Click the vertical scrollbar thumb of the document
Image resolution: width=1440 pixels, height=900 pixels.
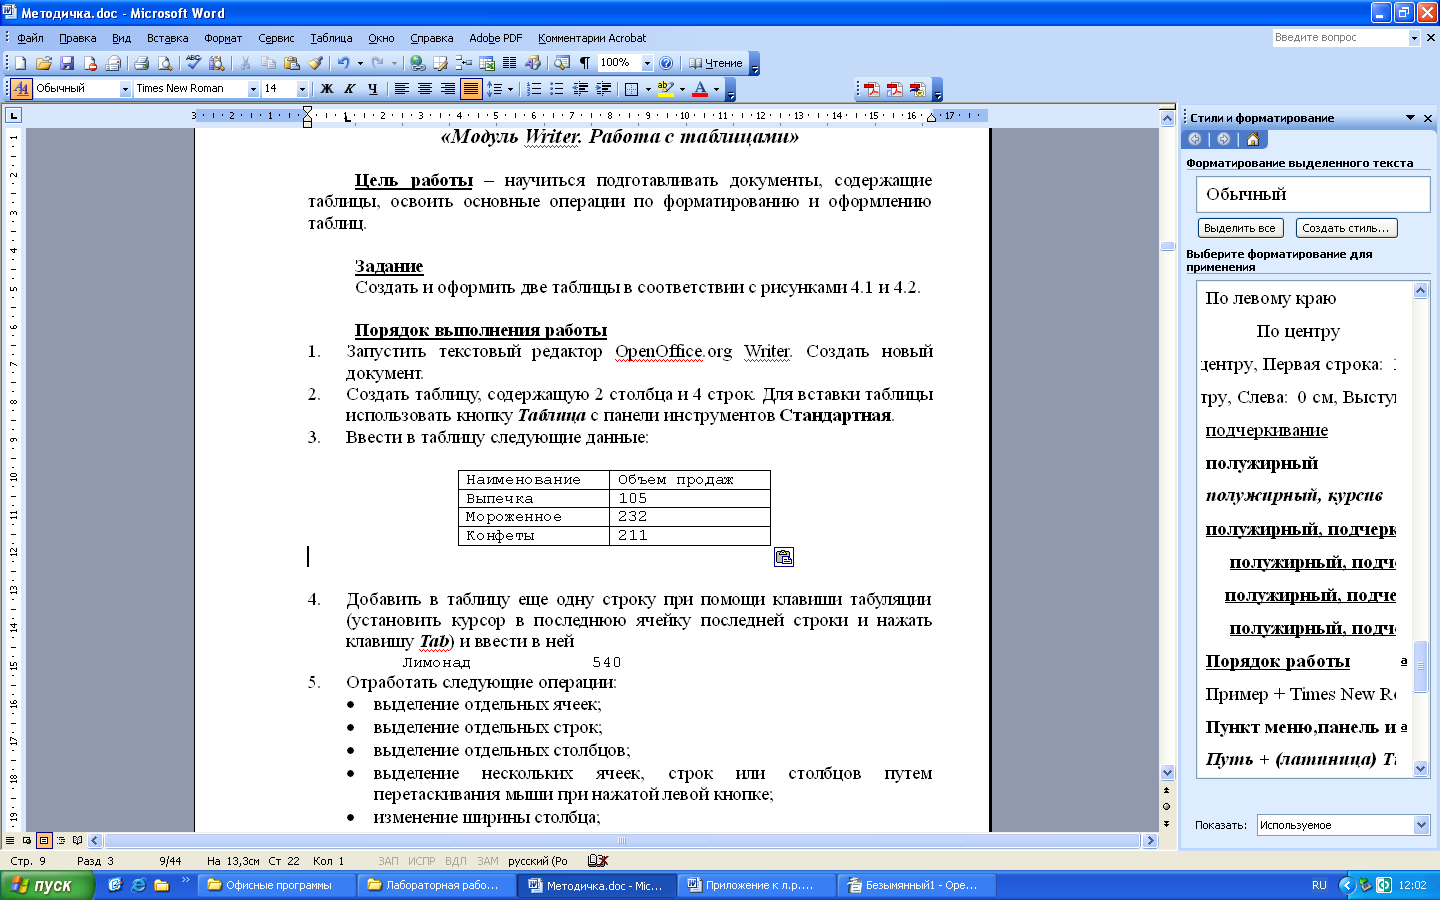[1167, 246]
